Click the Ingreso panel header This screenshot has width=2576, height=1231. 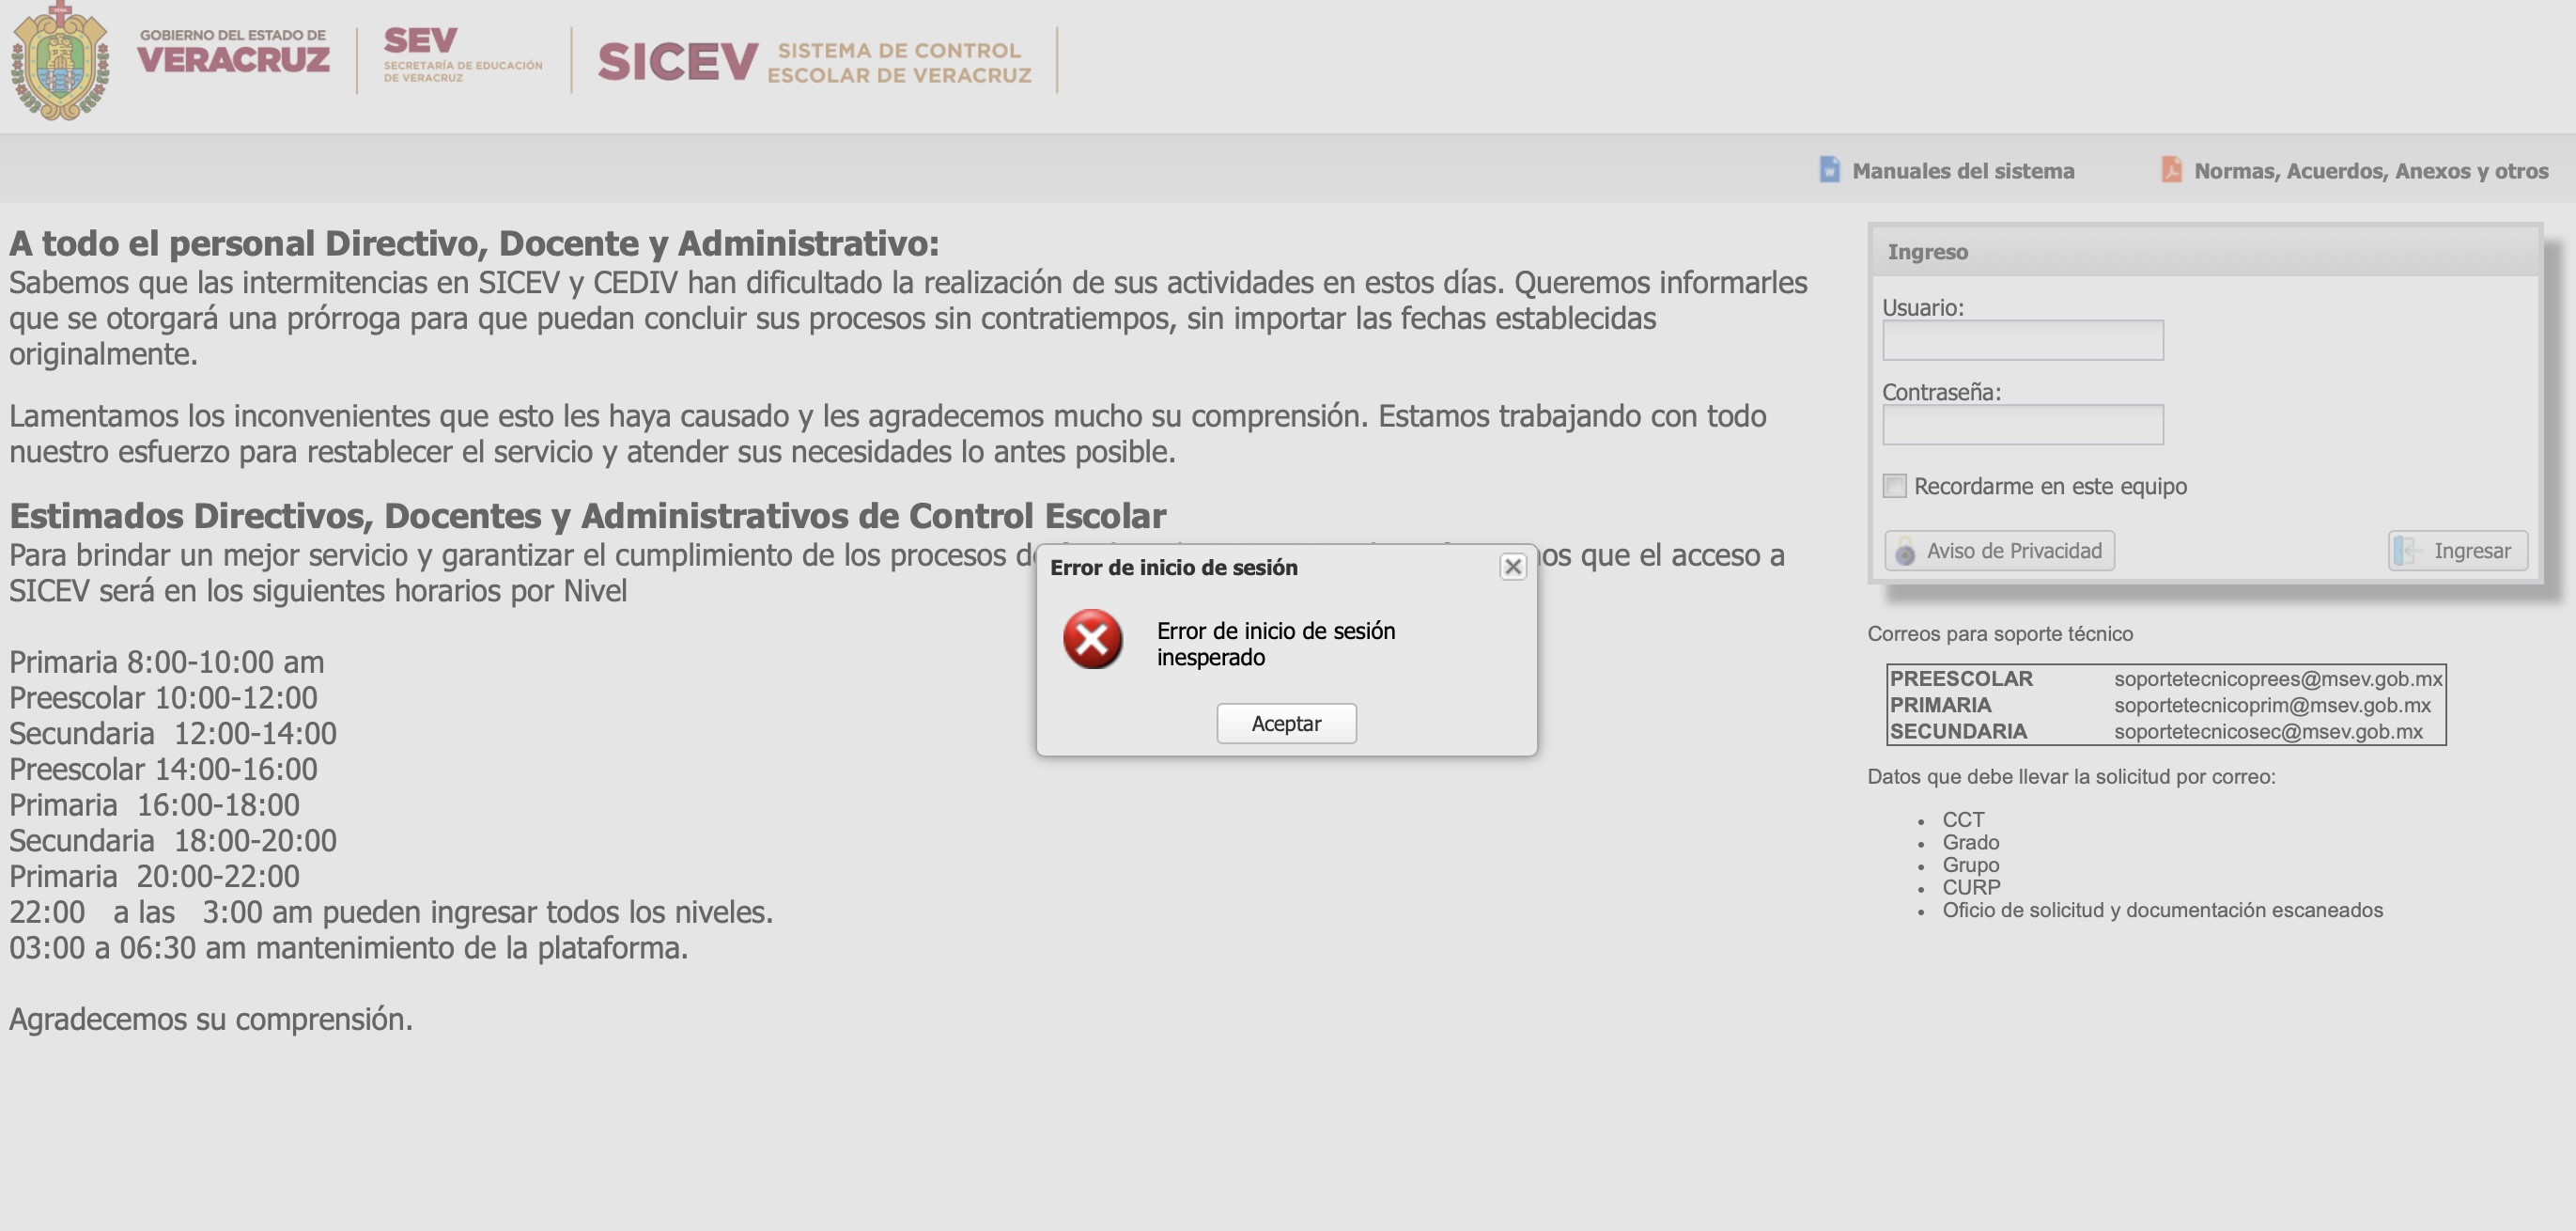coord(2204,252)
